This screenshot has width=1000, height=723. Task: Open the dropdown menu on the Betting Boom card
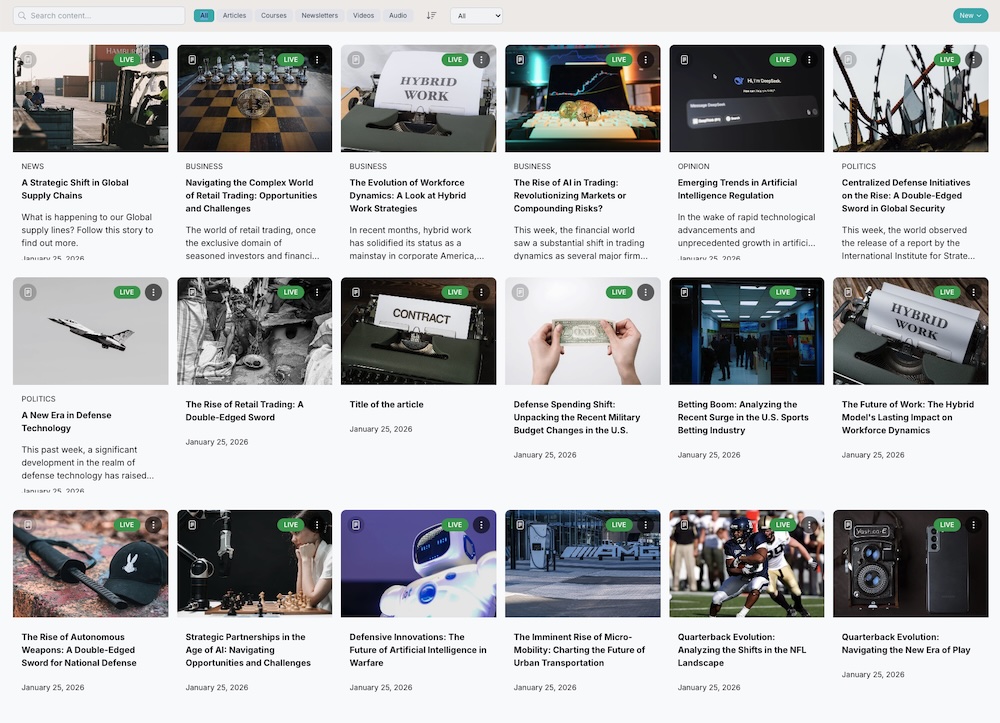[809, 292]
